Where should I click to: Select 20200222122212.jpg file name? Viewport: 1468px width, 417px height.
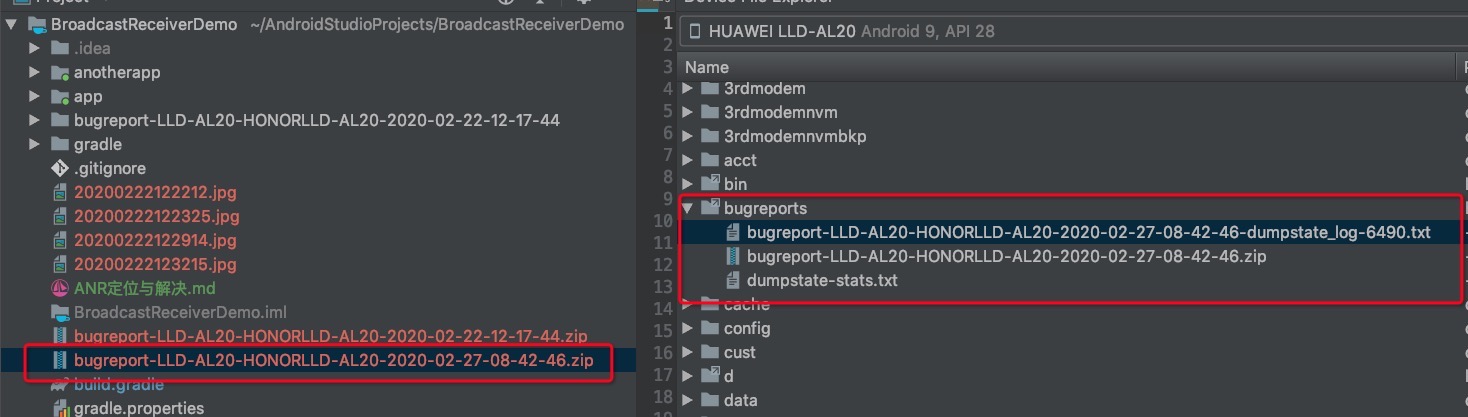(x=157, y=192)
